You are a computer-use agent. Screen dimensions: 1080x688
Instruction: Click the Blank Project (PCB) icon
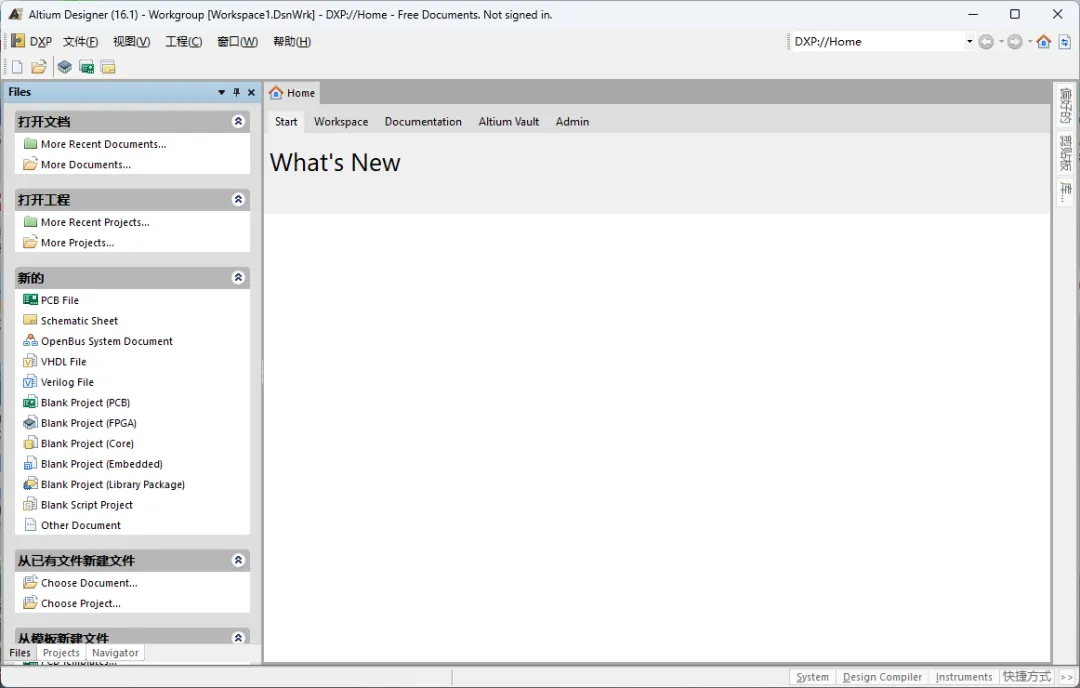click(30, 402)
